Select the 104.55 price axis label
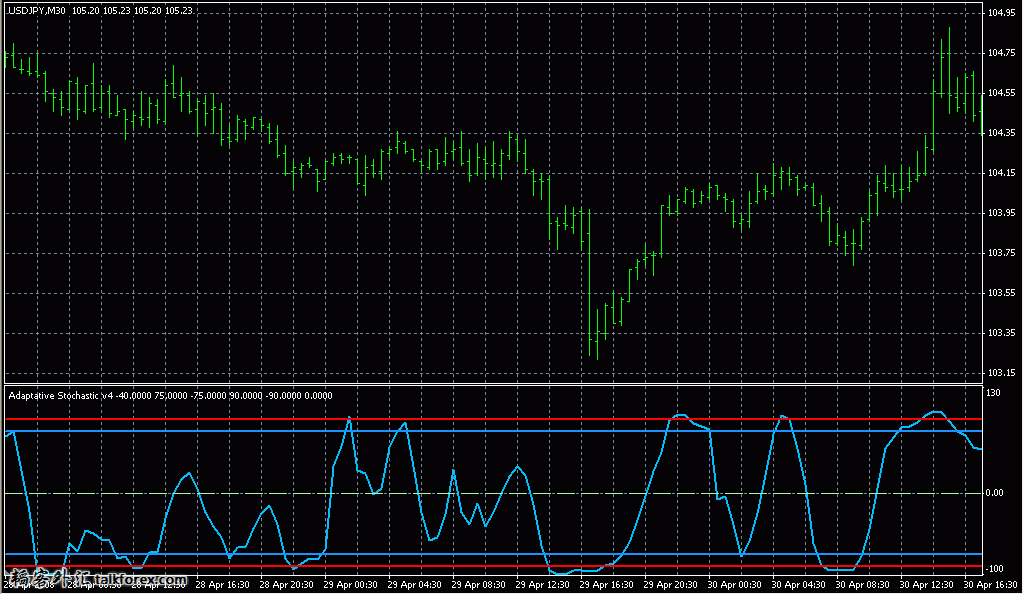Image resolution: width=1024 pixels, height=594 pixels. (1001, 93)
